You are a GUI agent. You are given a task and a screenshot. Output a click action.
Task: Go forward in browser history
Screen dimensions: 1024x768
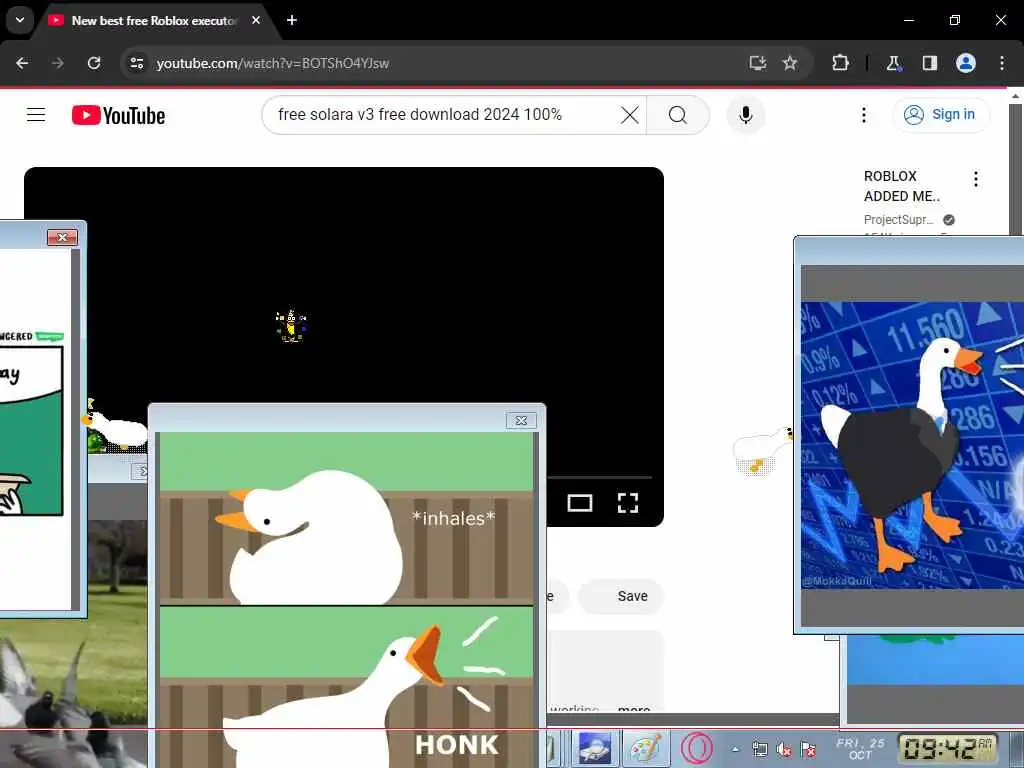point(58,63)
